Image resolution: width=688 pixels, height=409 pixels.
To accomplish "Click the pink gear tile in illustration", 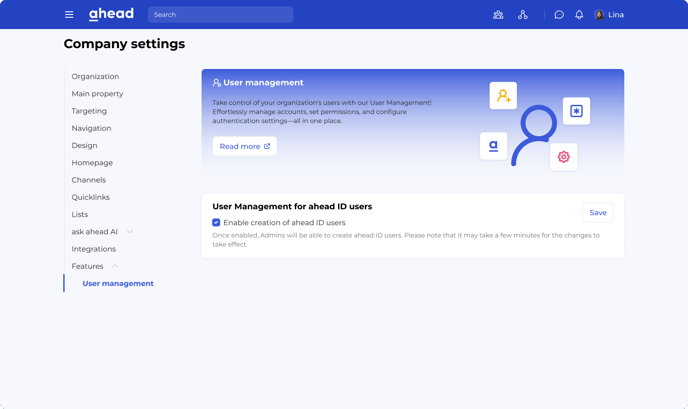I will click(564, 157).
